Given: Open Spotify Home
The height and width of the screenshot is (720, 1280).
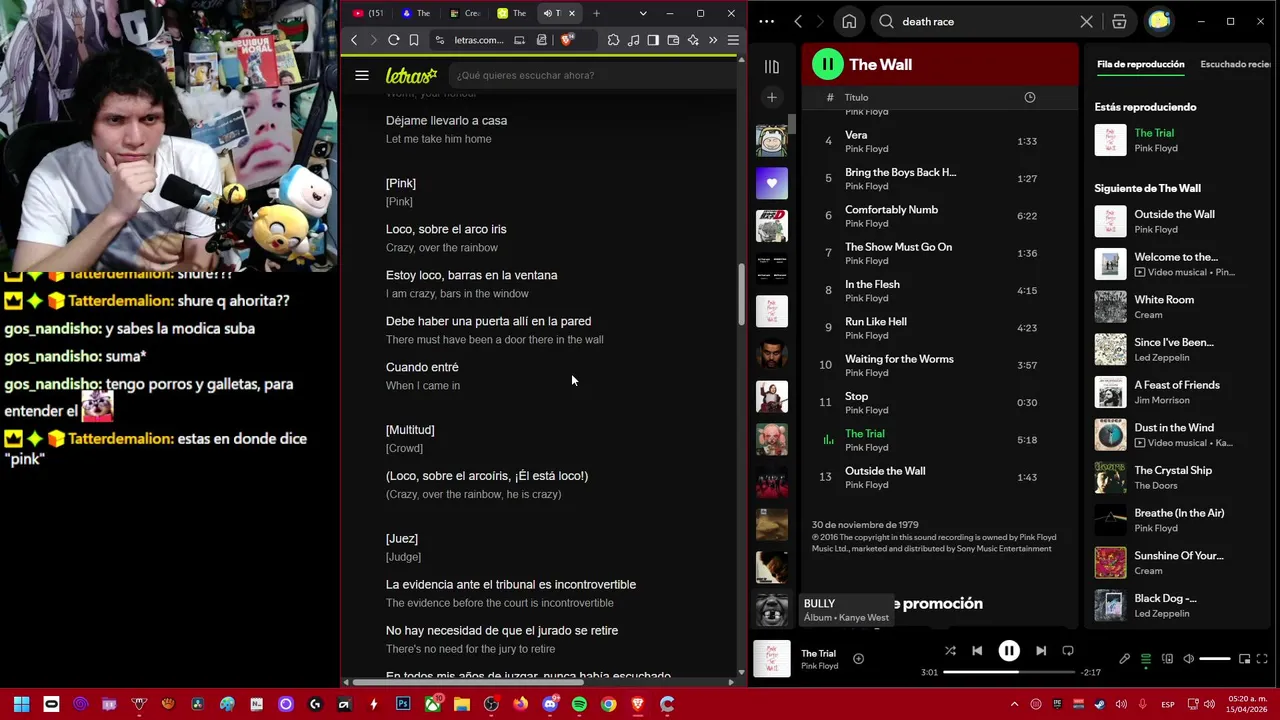Looking at the screenshot, I should point(849,22).
